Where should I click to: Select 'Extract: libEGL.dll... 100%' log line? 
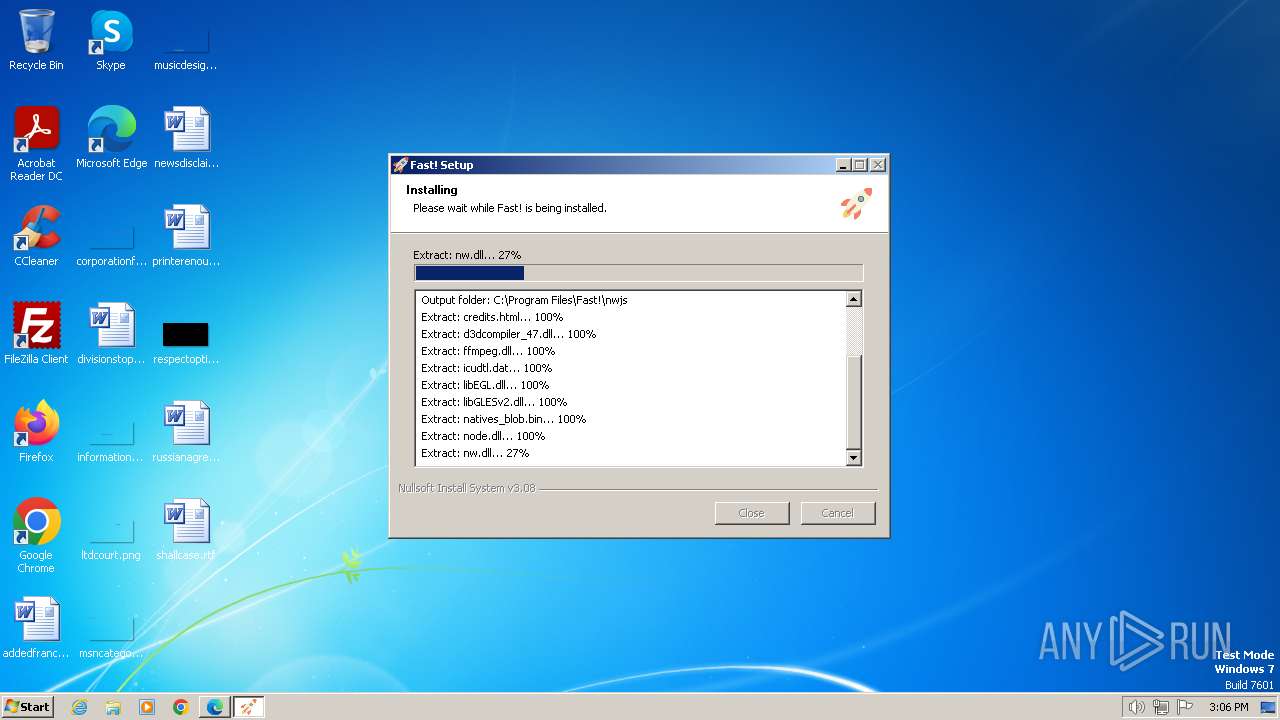pyautogui.click(x=485, y=385)
